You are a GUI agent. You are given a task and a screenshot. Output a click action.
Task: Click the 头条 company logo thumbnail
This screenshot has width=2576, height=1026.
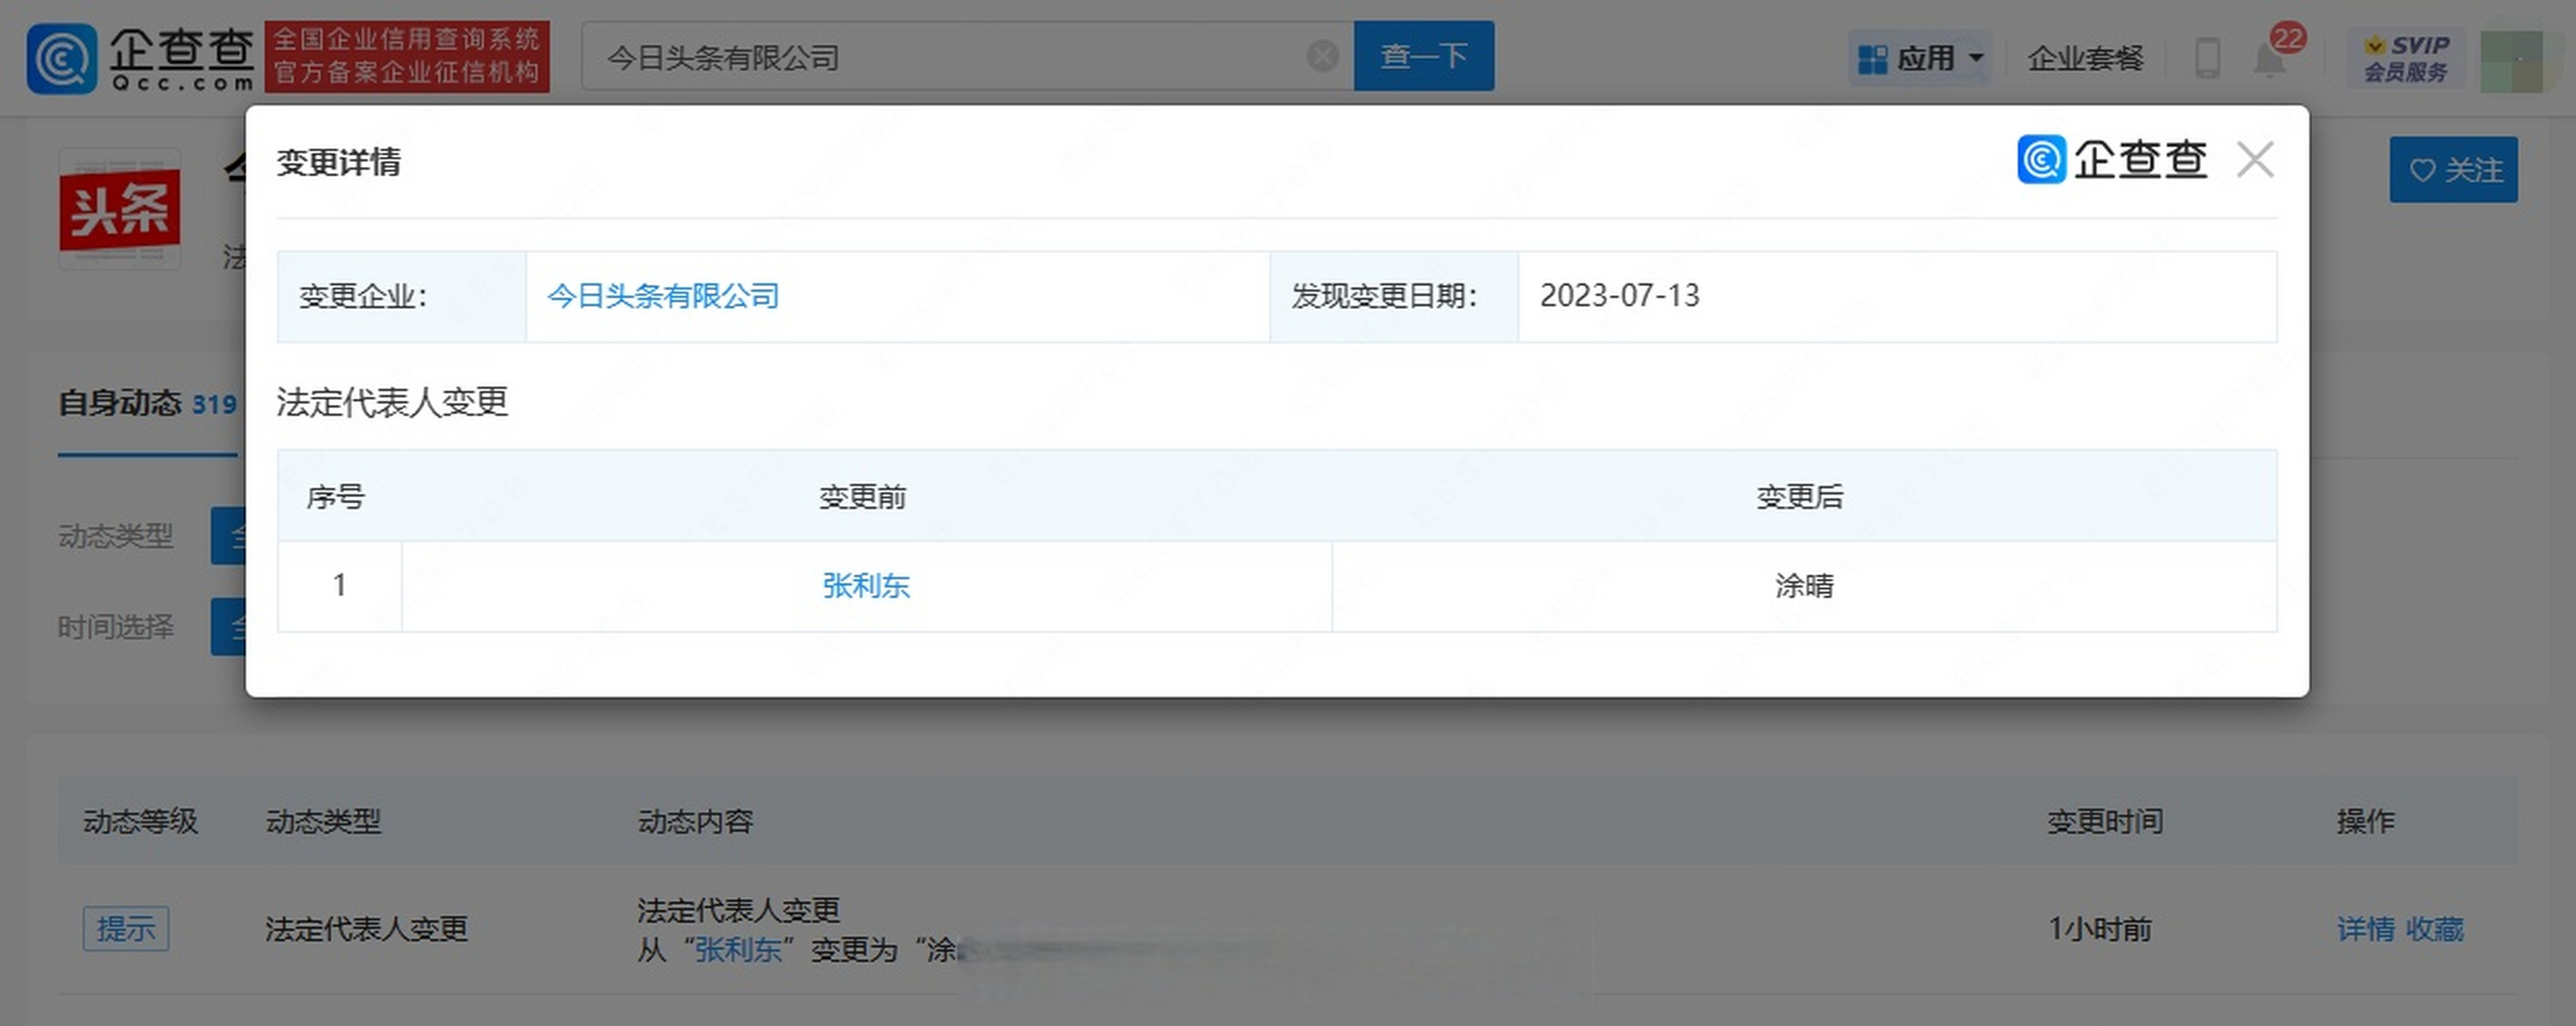point(120,209)
